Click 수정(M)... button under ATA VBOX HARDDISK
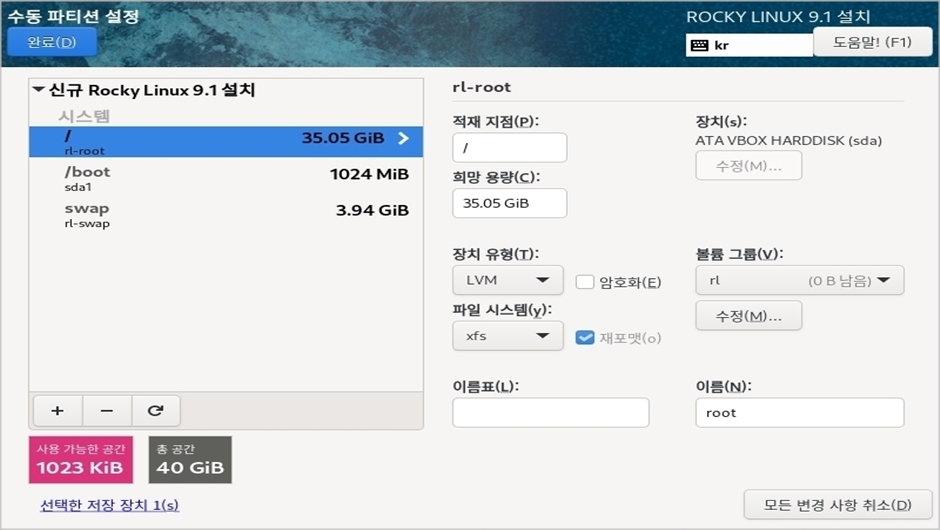This screenshot has width=940, height=530. [749, 166]
